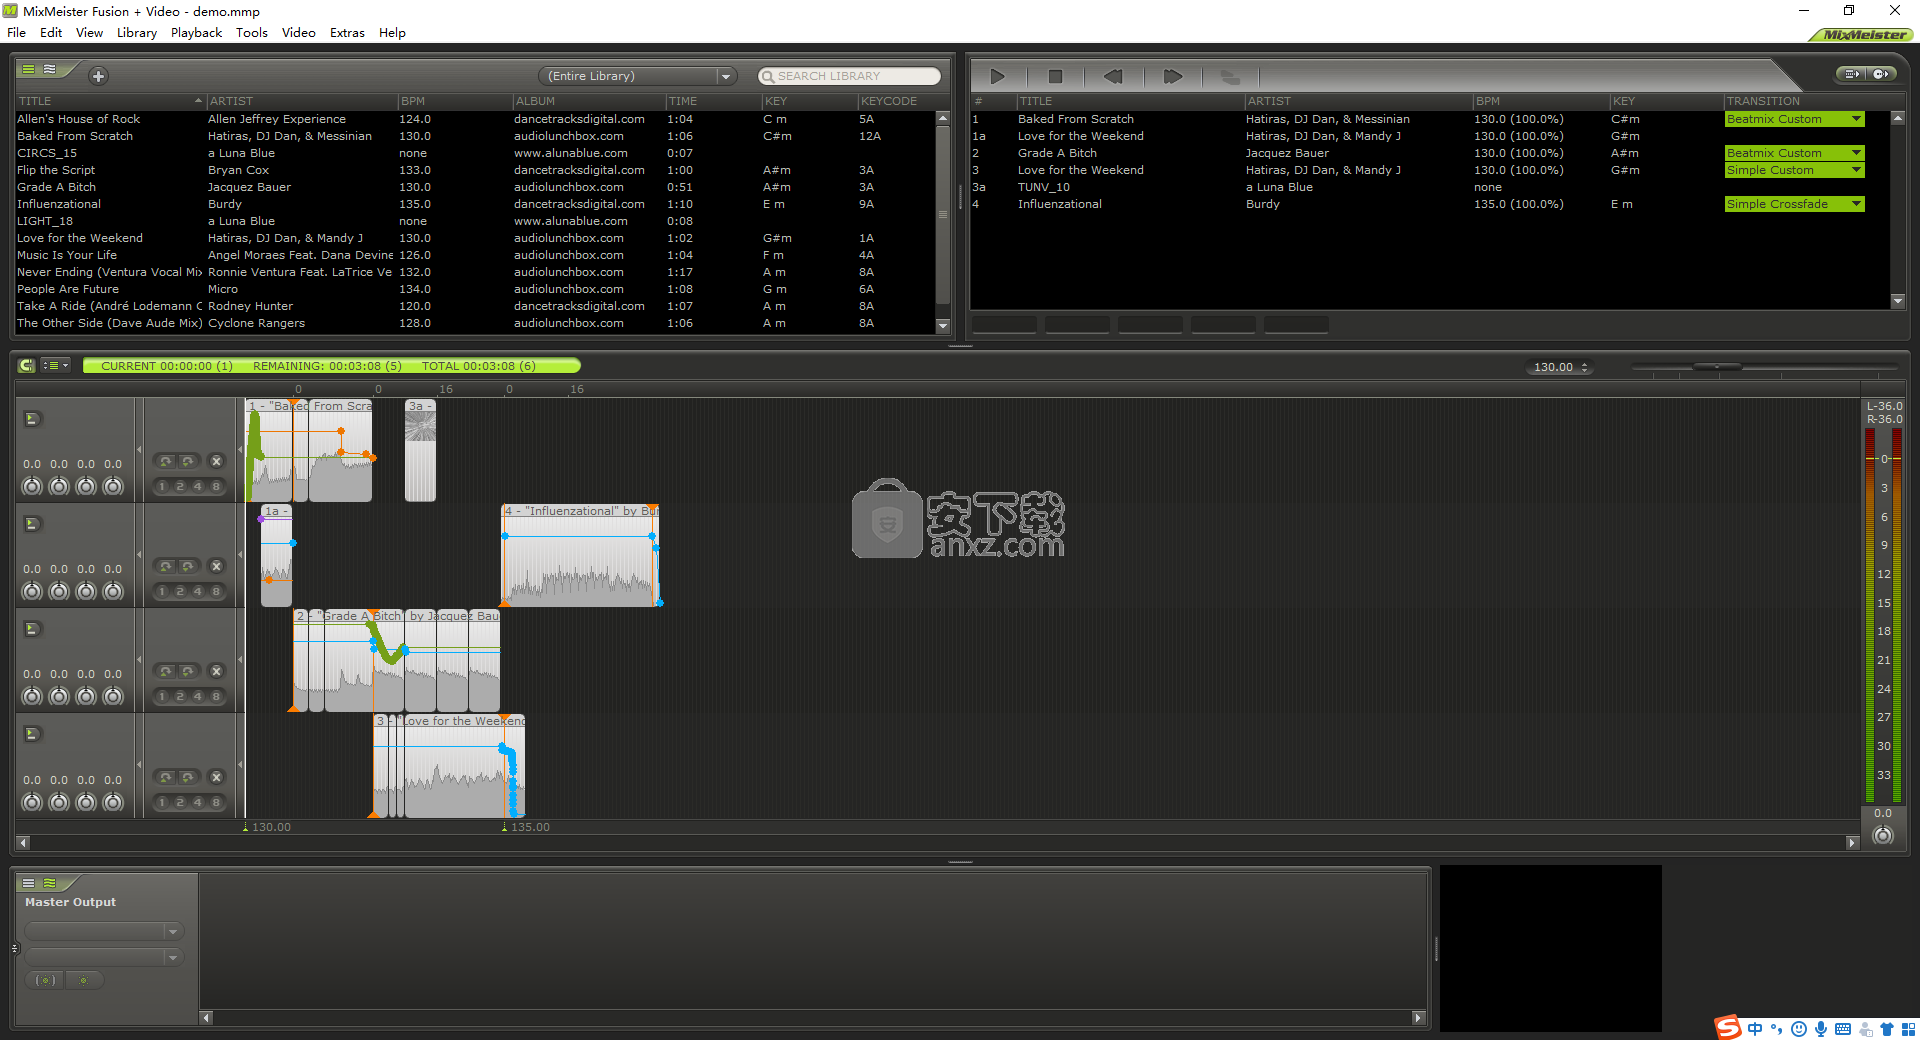1920x1040 pixels.
Task: Open the timeline view options dropdown
Action: click(x=56, y=366)
